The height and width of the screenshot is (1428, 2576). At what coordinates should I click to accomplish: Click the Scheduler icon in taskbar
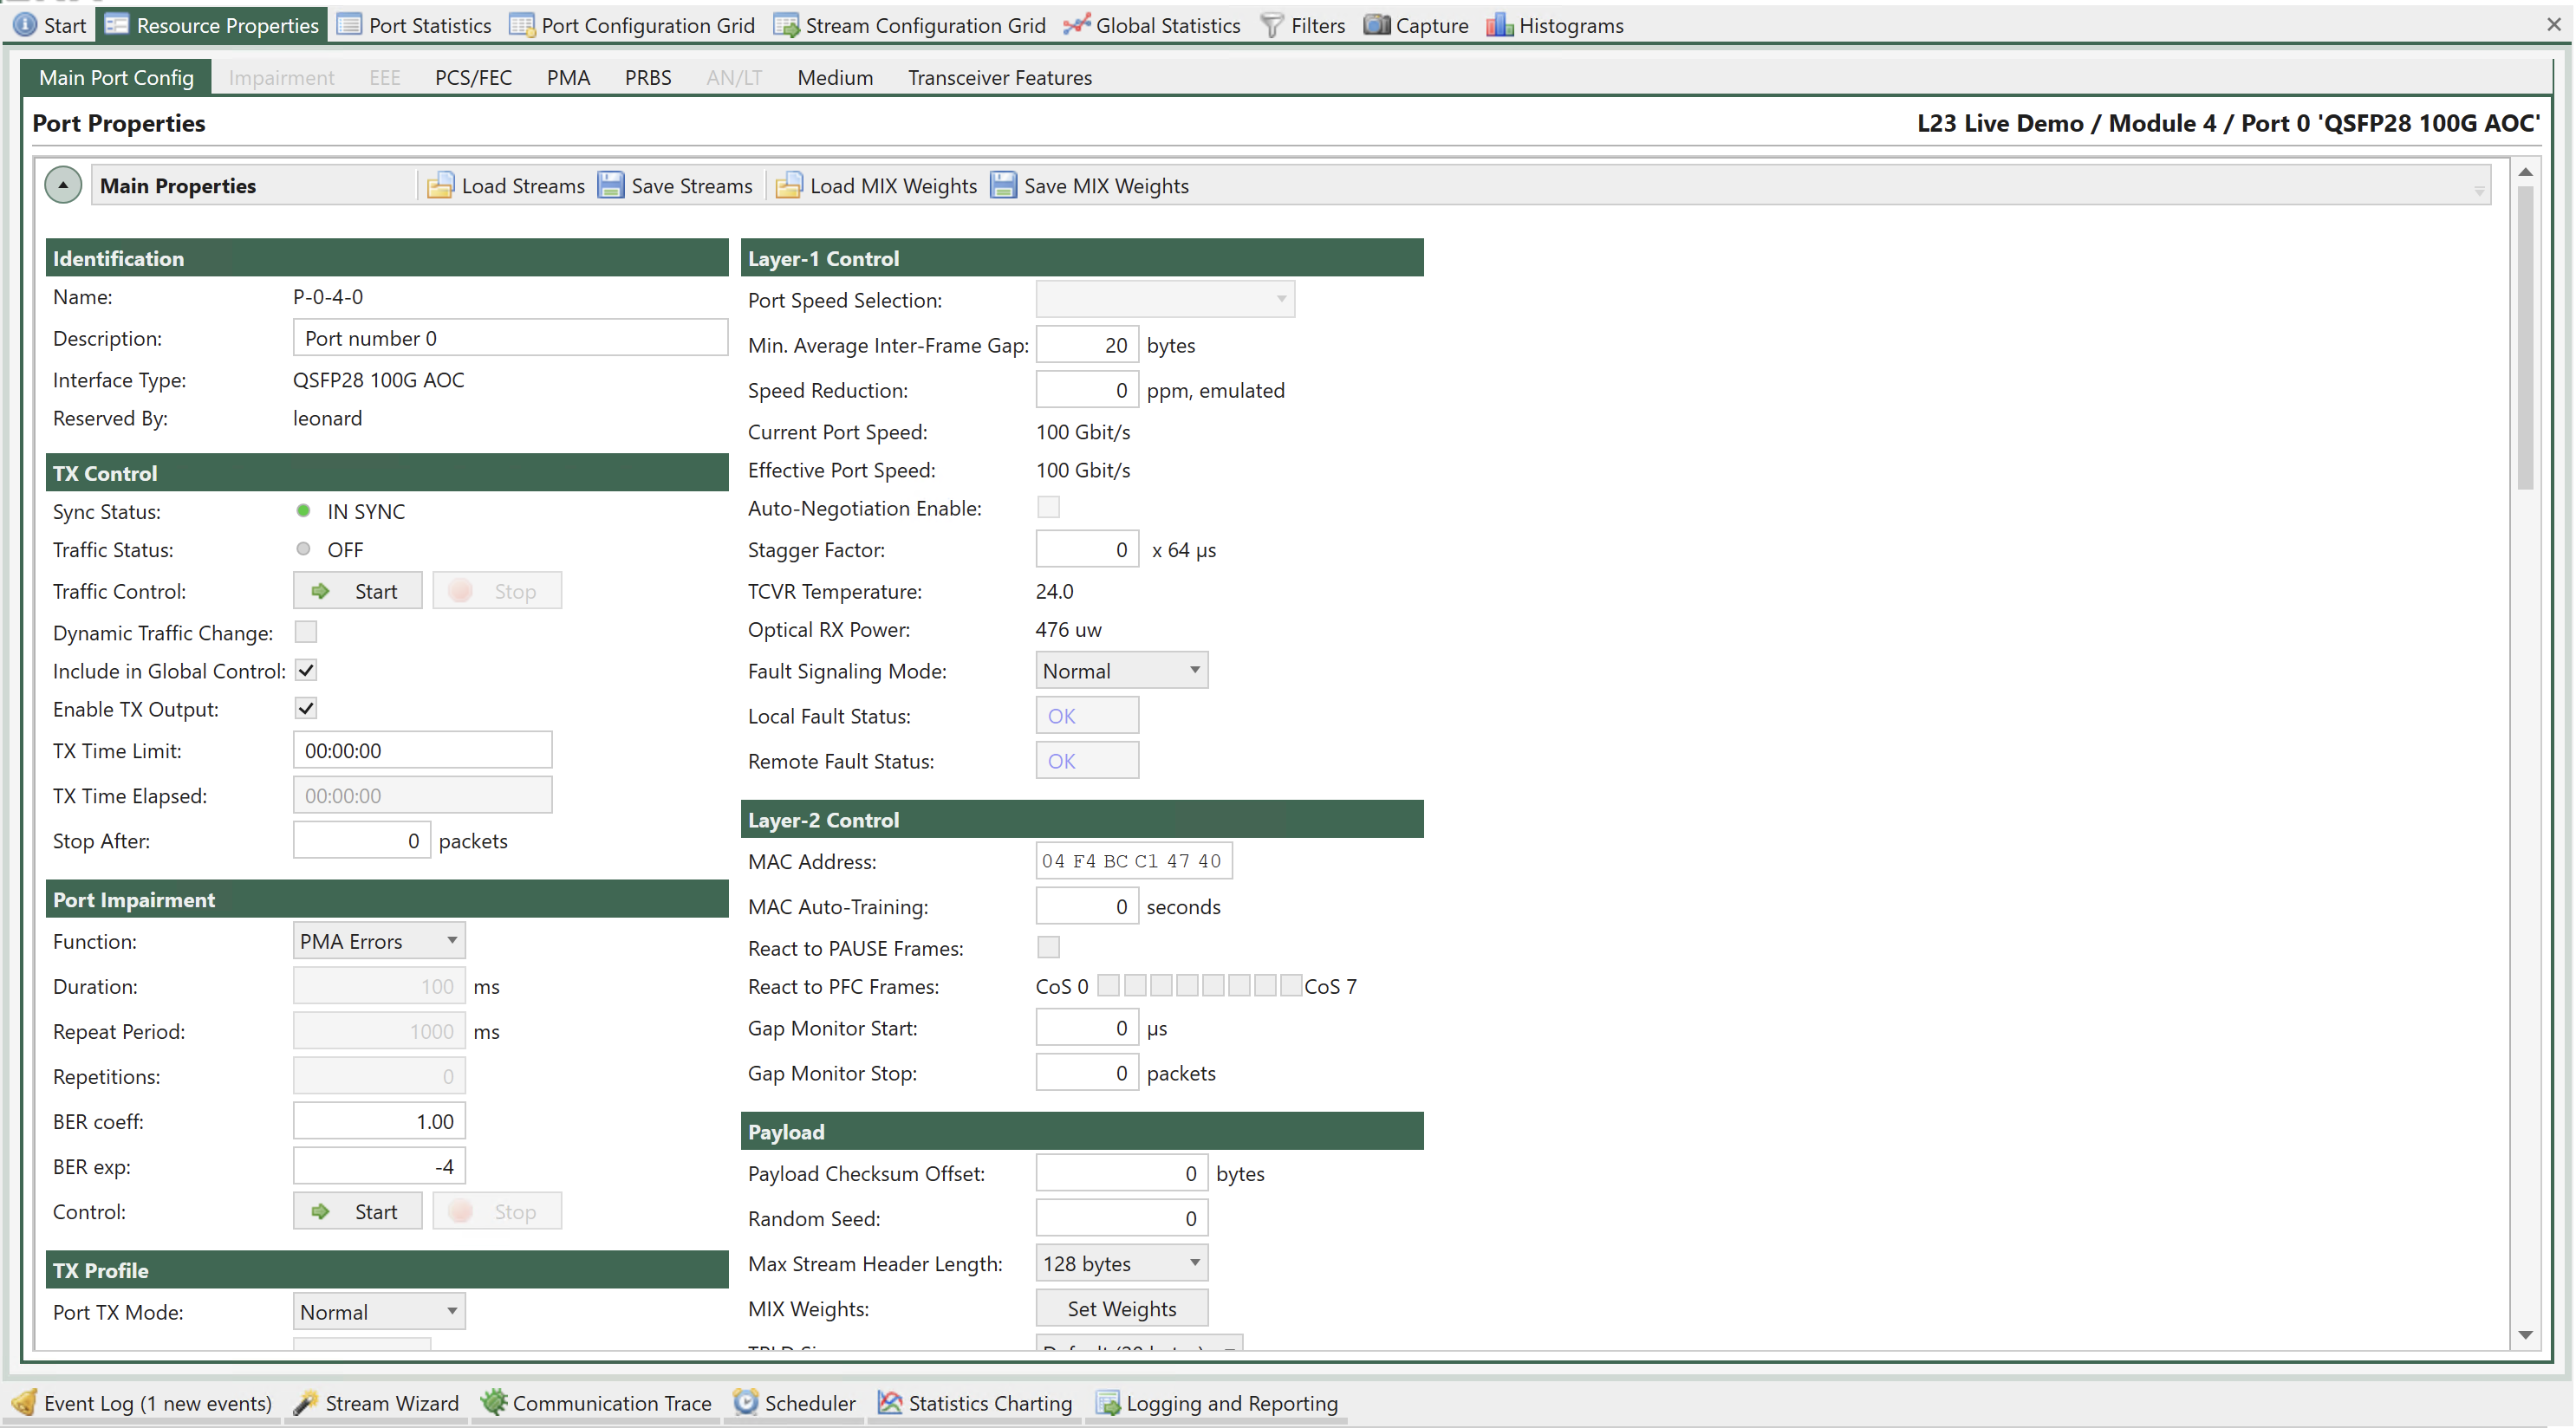[x=747, y=1402]
